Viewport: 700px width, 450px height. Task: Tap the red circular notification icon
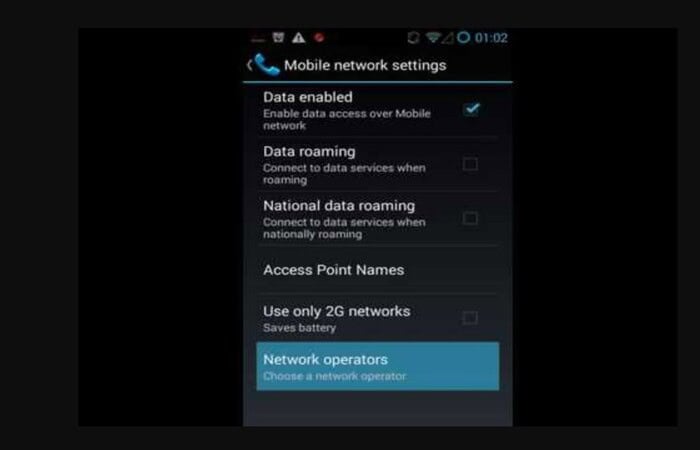(x=319, y=38)
